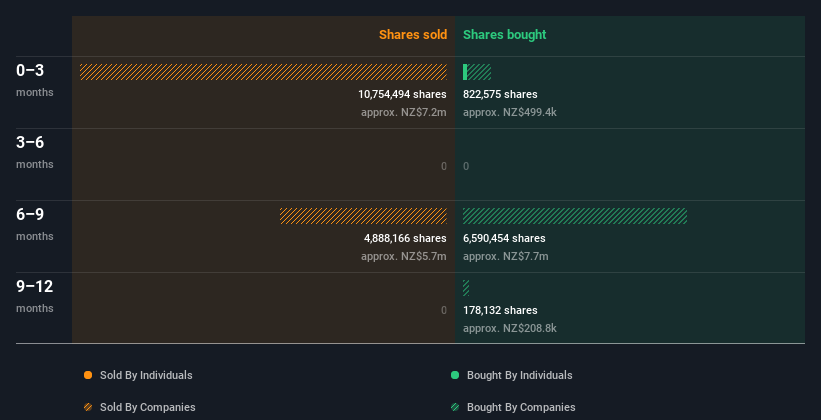Select the approx. NZ$499.4k value

click(x=510, y=112)
